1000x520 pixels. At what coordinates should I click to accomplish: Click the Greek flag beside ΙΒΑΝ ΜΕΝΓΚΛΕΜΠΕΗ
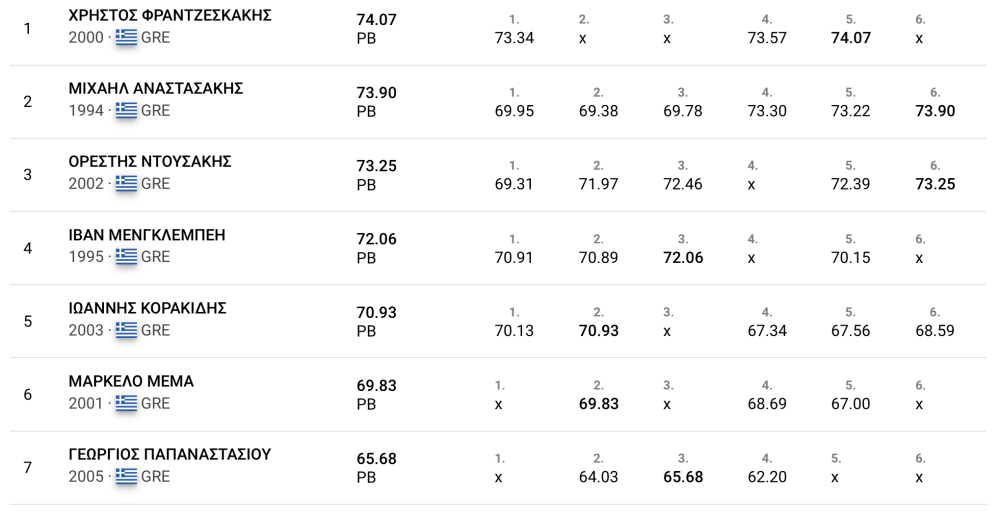[126, 257]
